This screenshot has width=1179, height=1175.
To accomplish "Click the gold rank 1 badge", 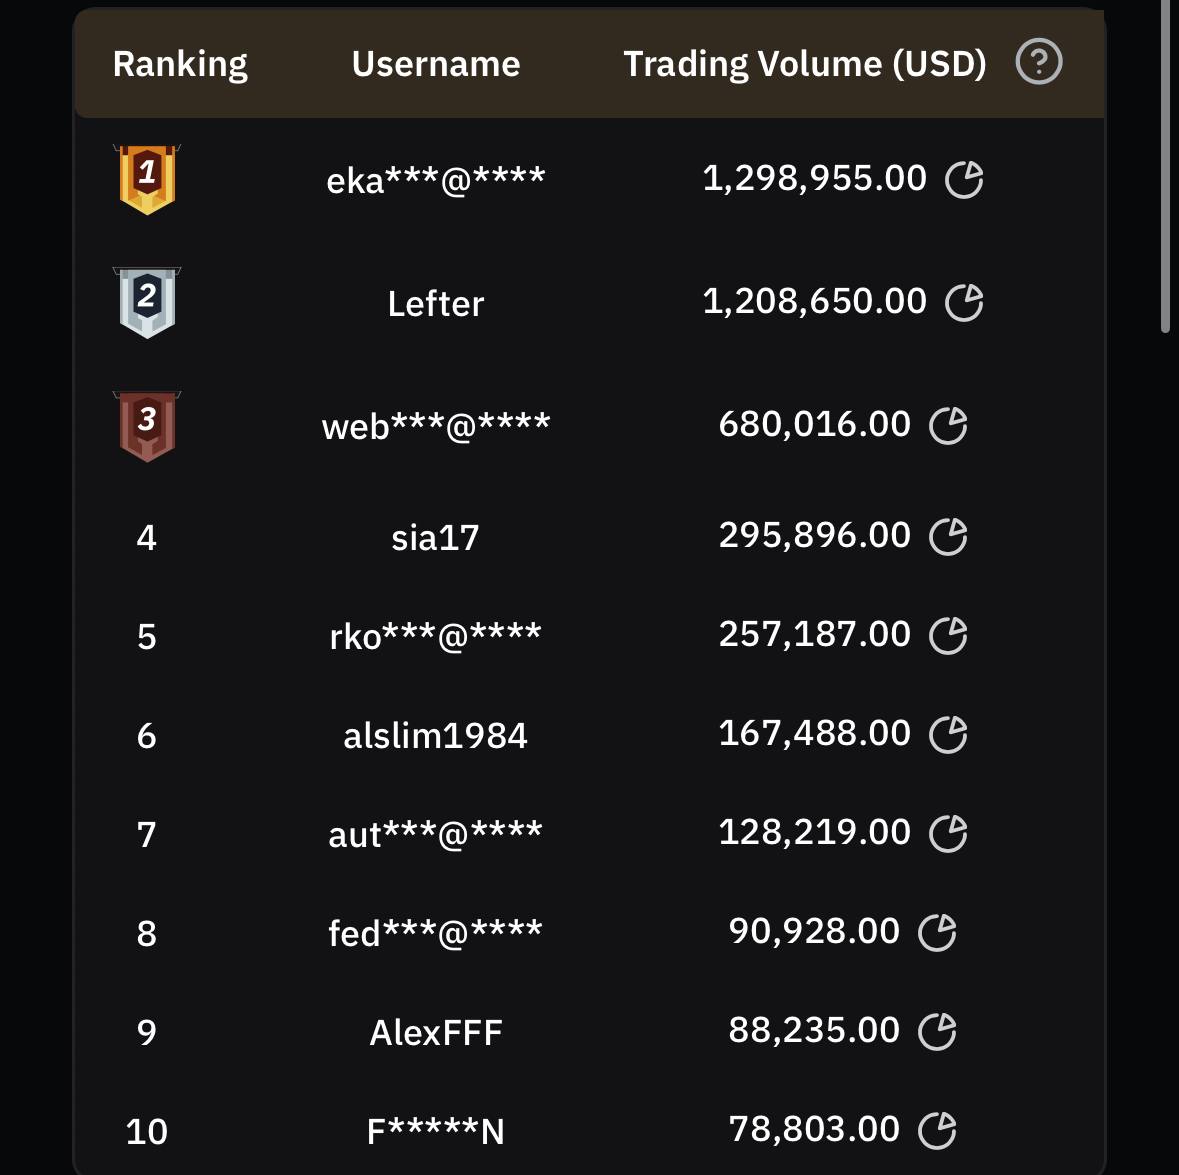I will point(147,180).
